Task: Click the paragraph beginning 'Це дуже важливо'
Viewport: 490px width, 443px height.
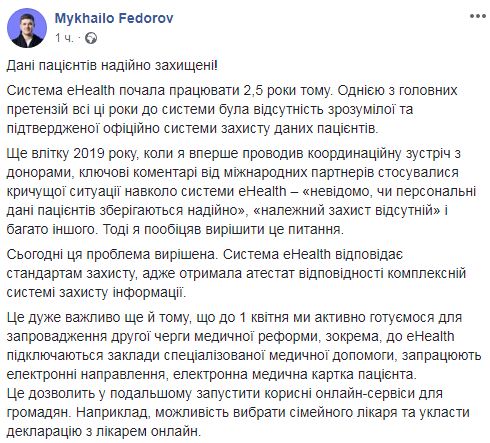Action: pos(244,346)
